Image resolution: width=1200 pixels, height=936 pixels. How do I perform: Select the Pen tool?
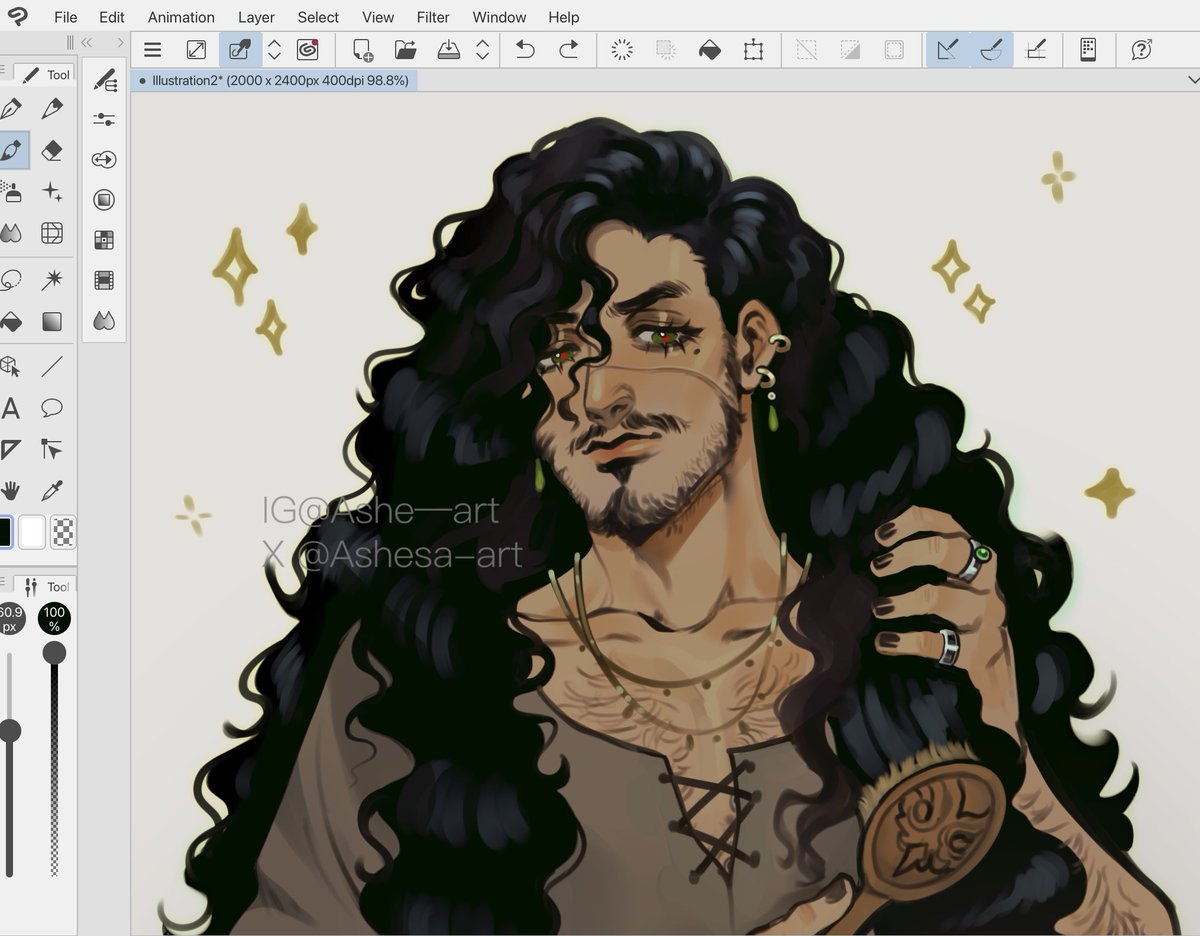tap(10, 108)
